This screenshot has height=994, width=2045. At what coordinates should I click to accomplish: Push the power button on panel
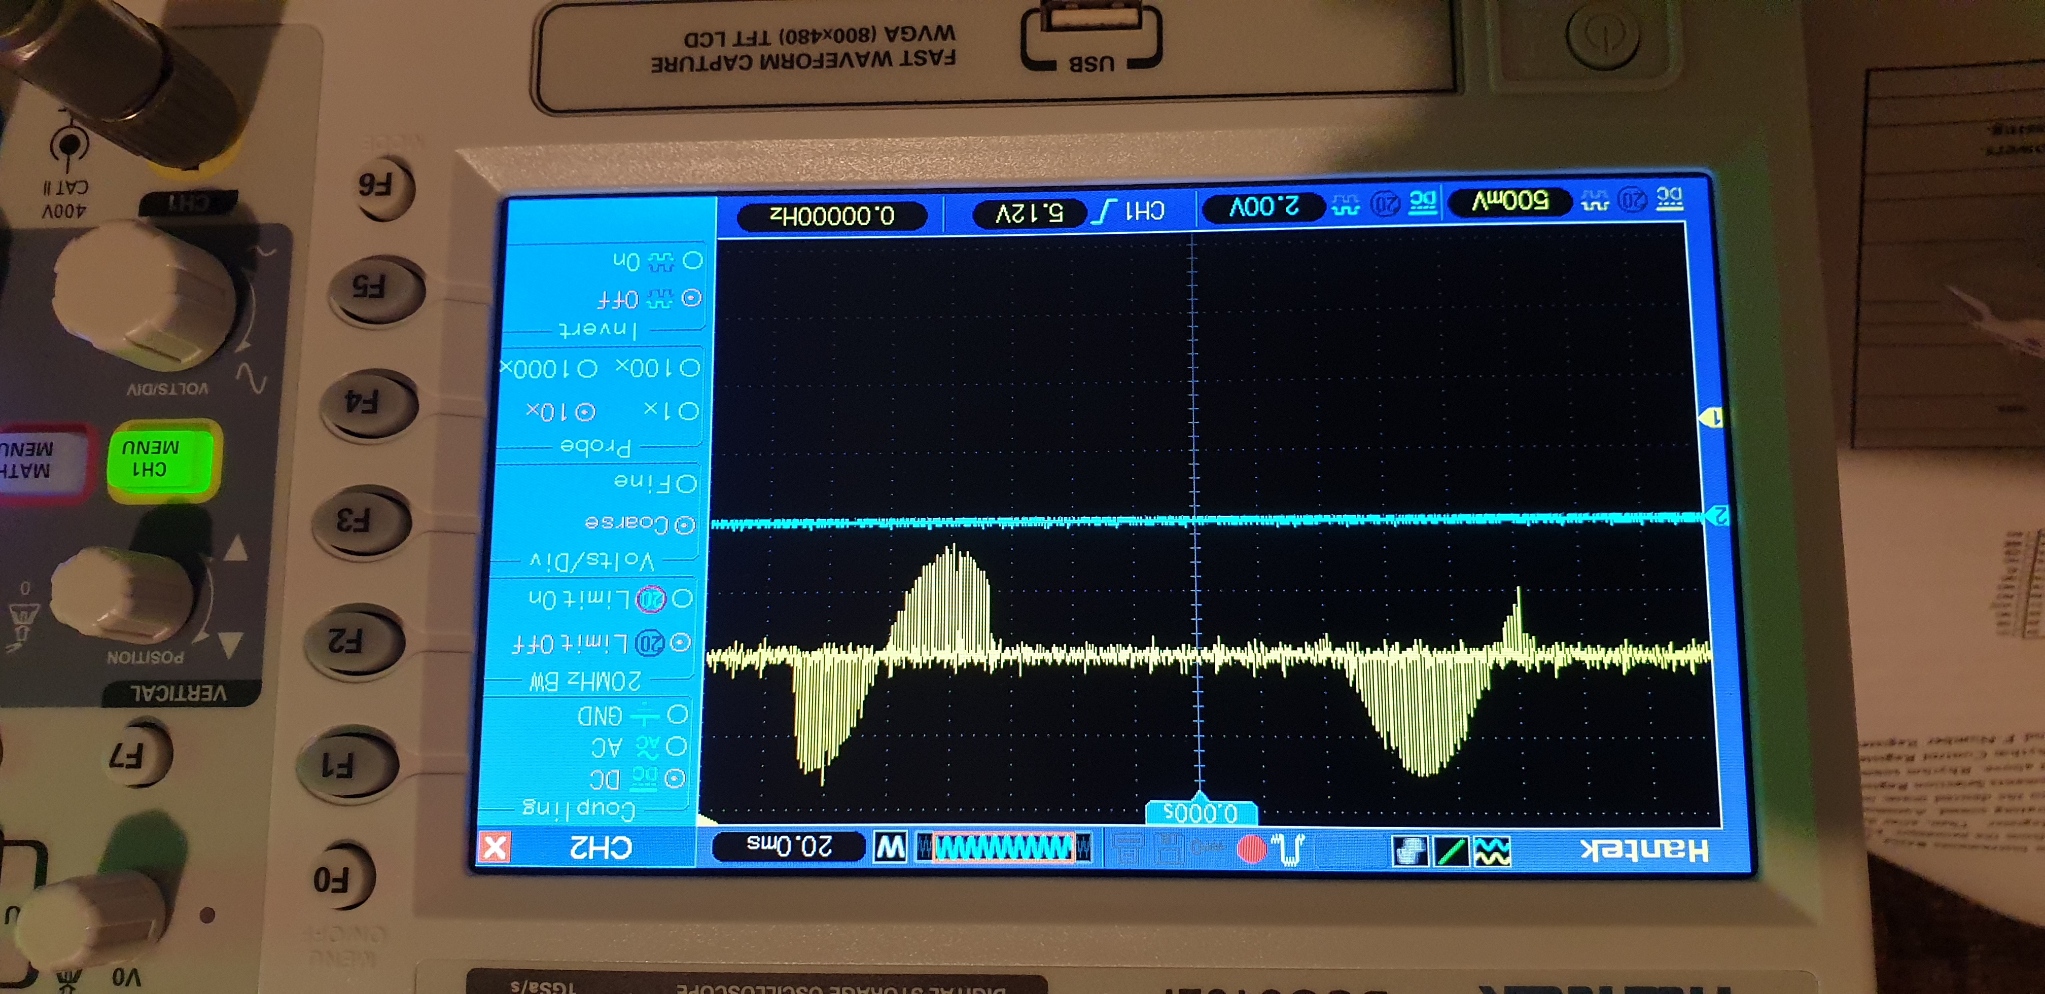(x=1603, y=35)
